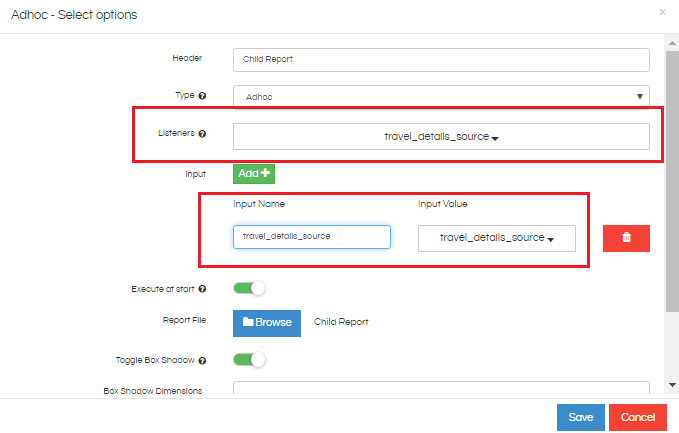Open the Type dropdown showing Adhoc
This screenshot has width=679, height=433.
[441, 97]
